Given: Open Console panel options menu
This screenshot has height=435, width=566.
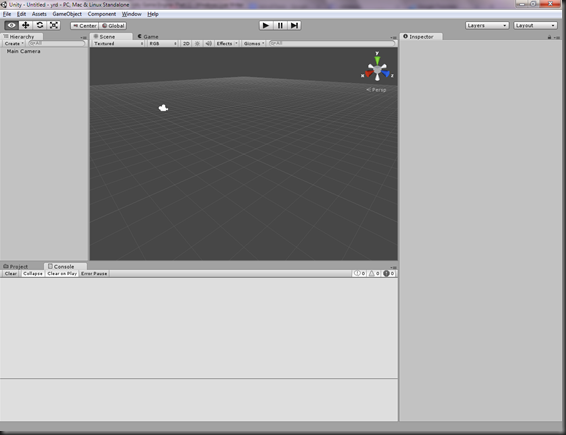Looking at the screenshot, I should coord(393,267).
